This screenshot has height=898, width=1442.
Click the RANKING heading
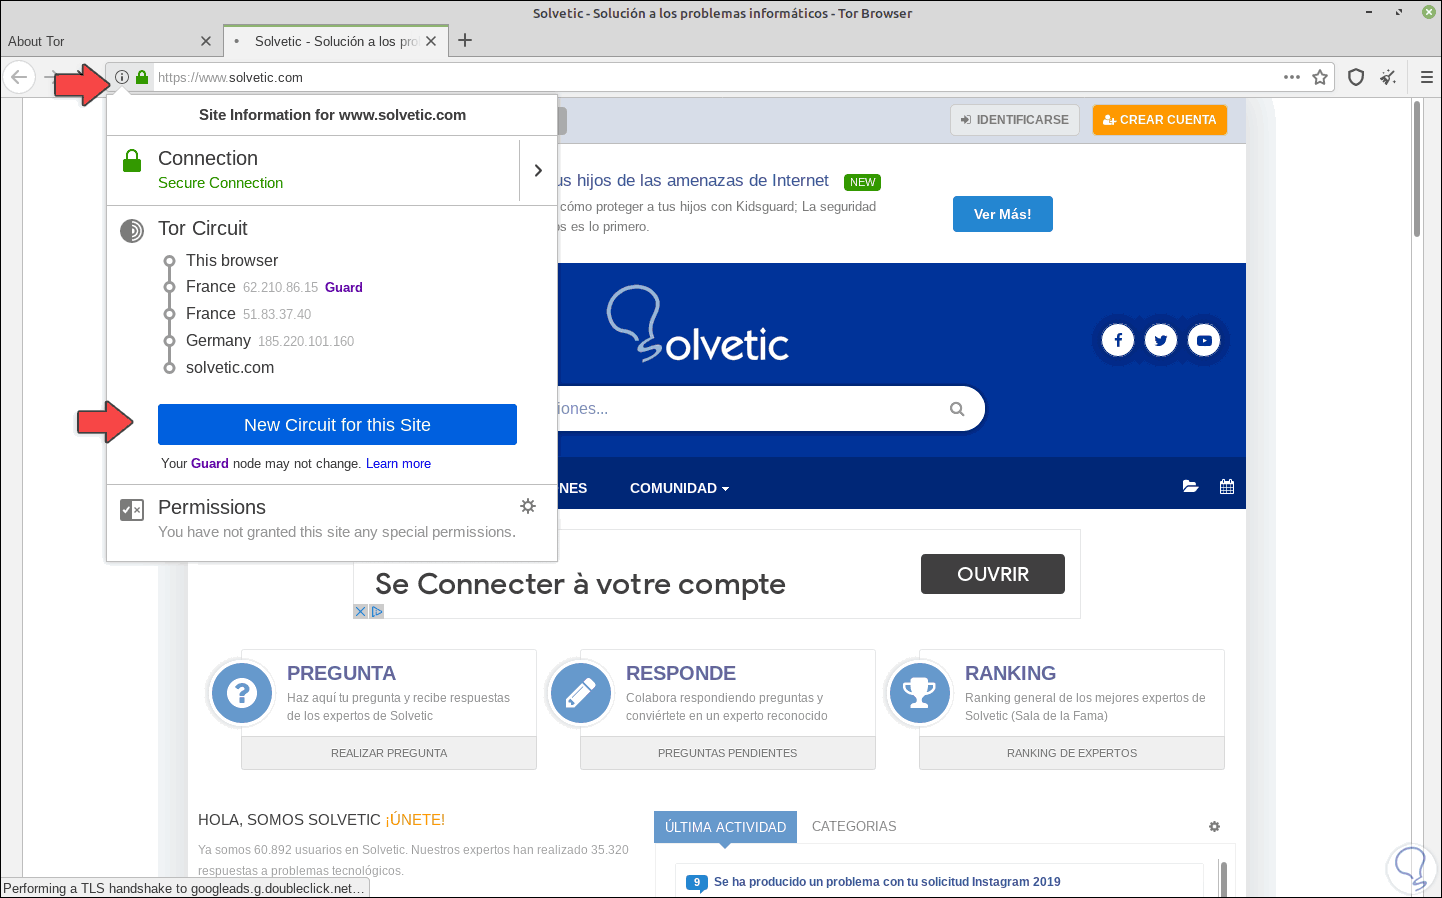(1010, 673)
